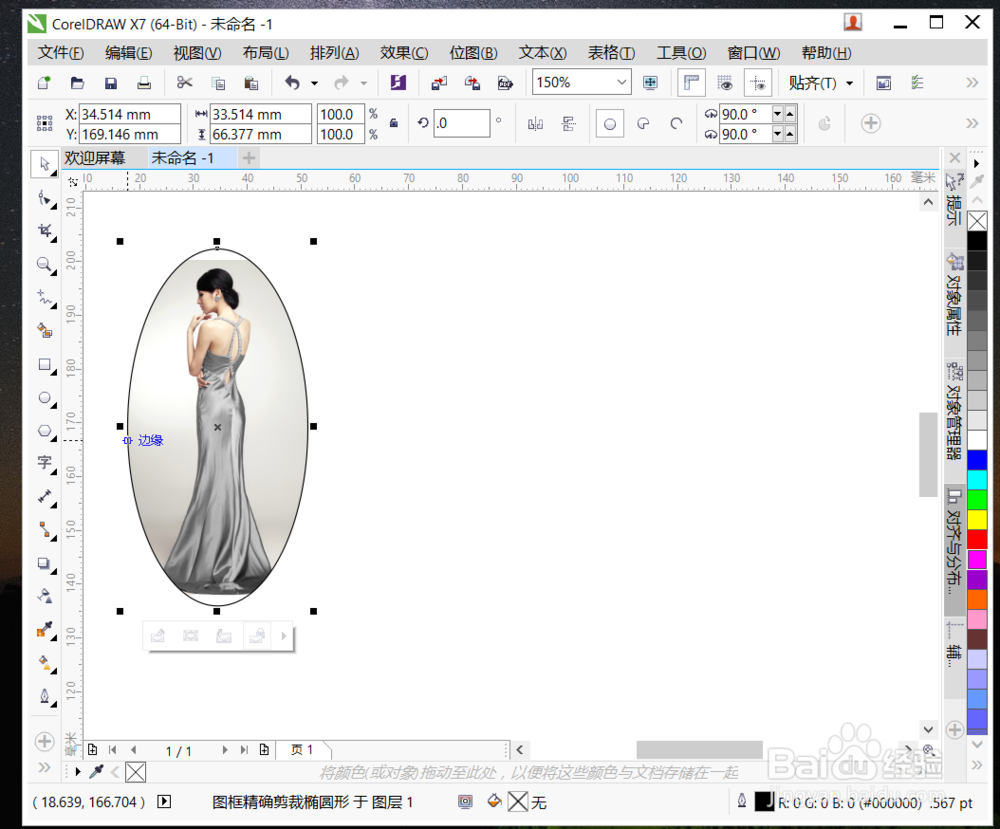Click the Cut scissors icon
Viewport: 1000px width, 829px height.
[184, 83]
